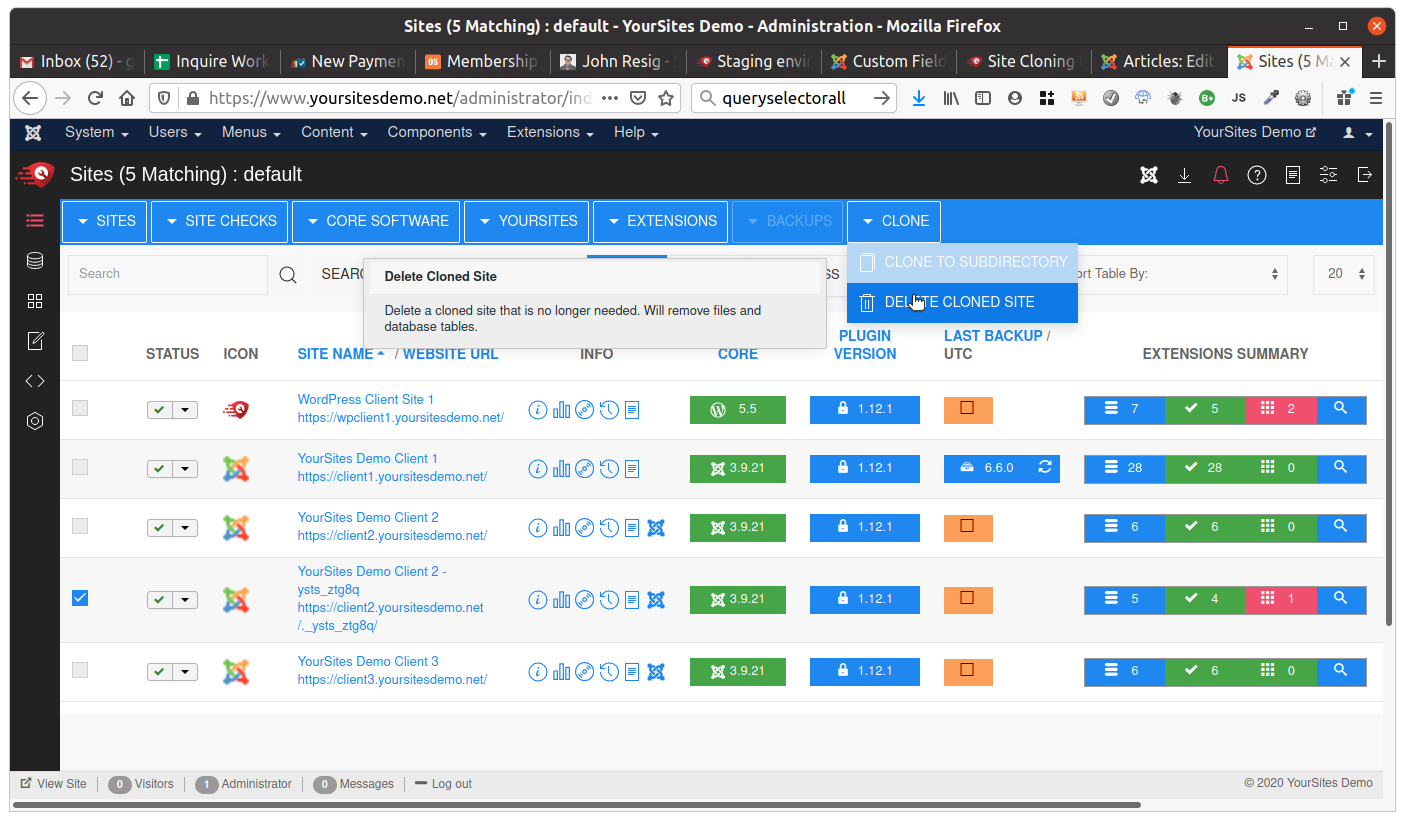Expand the SITE CHECKS dropdown

pos(220,221)
